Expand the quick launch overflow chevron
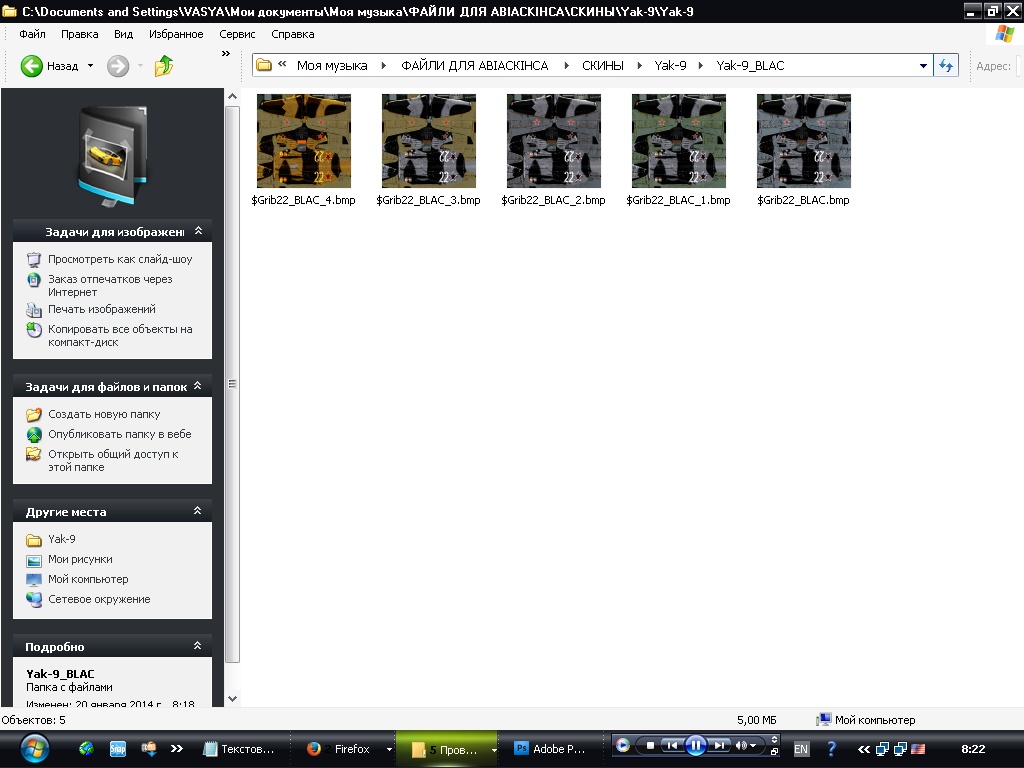1024x768 pixels. point(176,748)
